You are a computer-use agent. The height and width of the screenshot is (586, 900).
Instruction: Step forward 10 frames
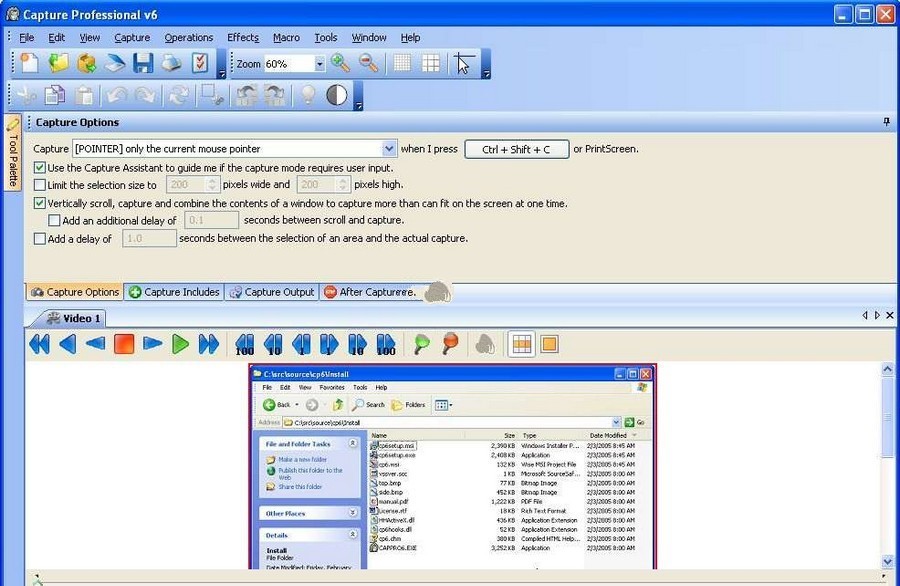[x=357, y=344]
